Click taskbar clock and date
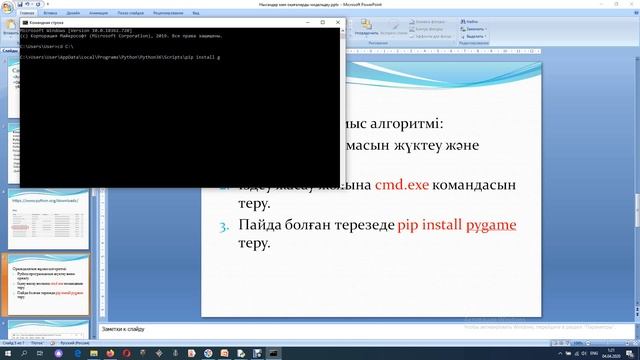This screenshot has height=360, width=640. coord(611,353)
